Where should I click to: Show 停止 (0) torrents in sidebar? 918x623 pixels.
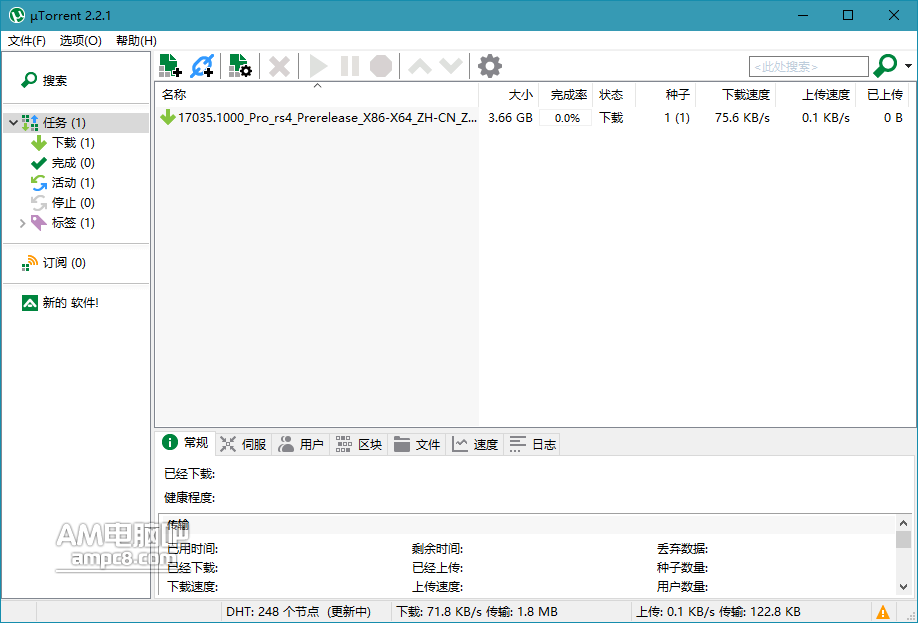[63, 203]
